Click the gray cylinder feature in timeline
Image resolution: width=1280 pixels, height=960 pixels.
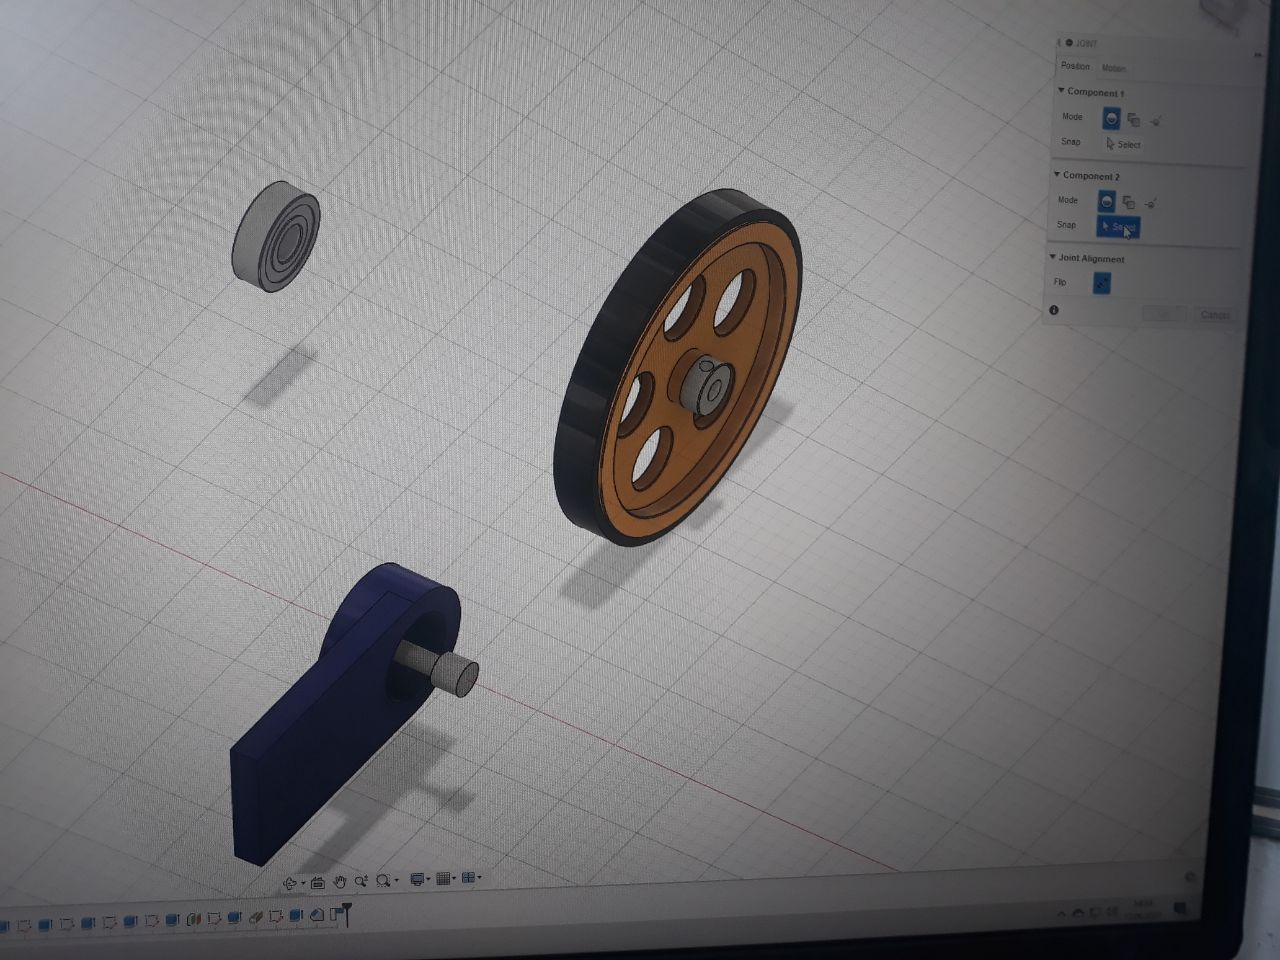[256, 917]
